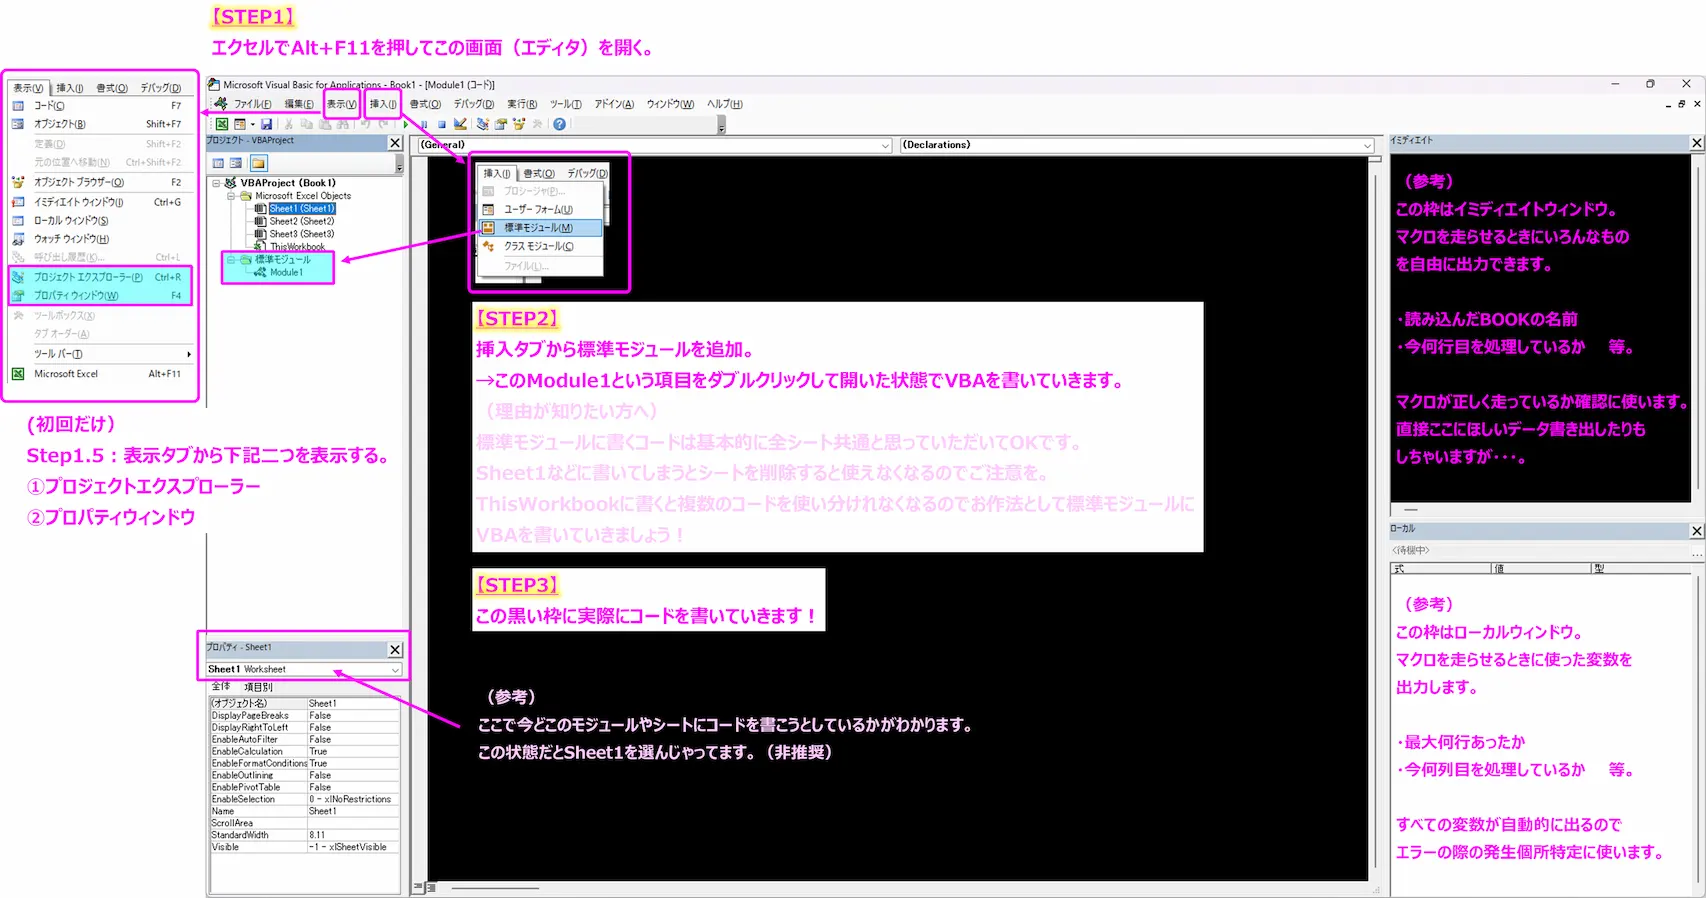Click the Undo arrow toolbar icon
This screenshot has height=898, width=1706.
tap(365, 124)
